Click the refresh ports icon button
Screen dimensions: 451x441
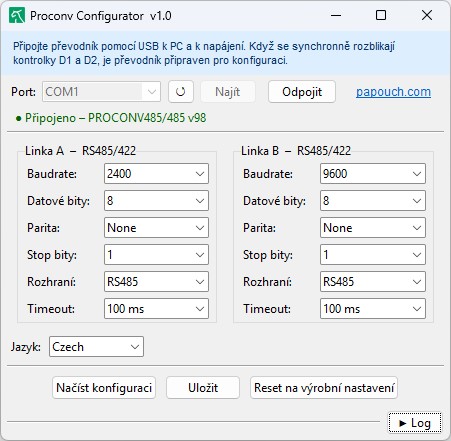(x=181, y=92)
